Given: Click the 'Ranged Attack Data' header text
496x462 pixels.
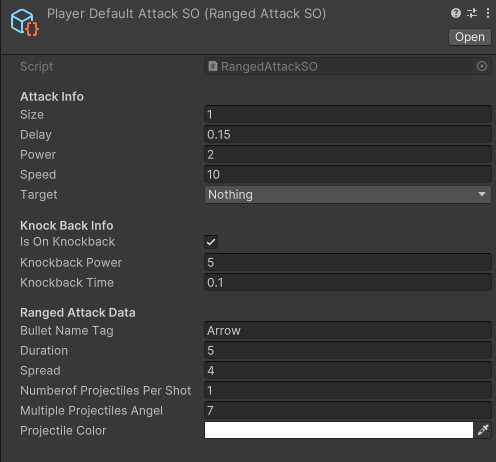Looking at the screenshot, I should (78, 313).
